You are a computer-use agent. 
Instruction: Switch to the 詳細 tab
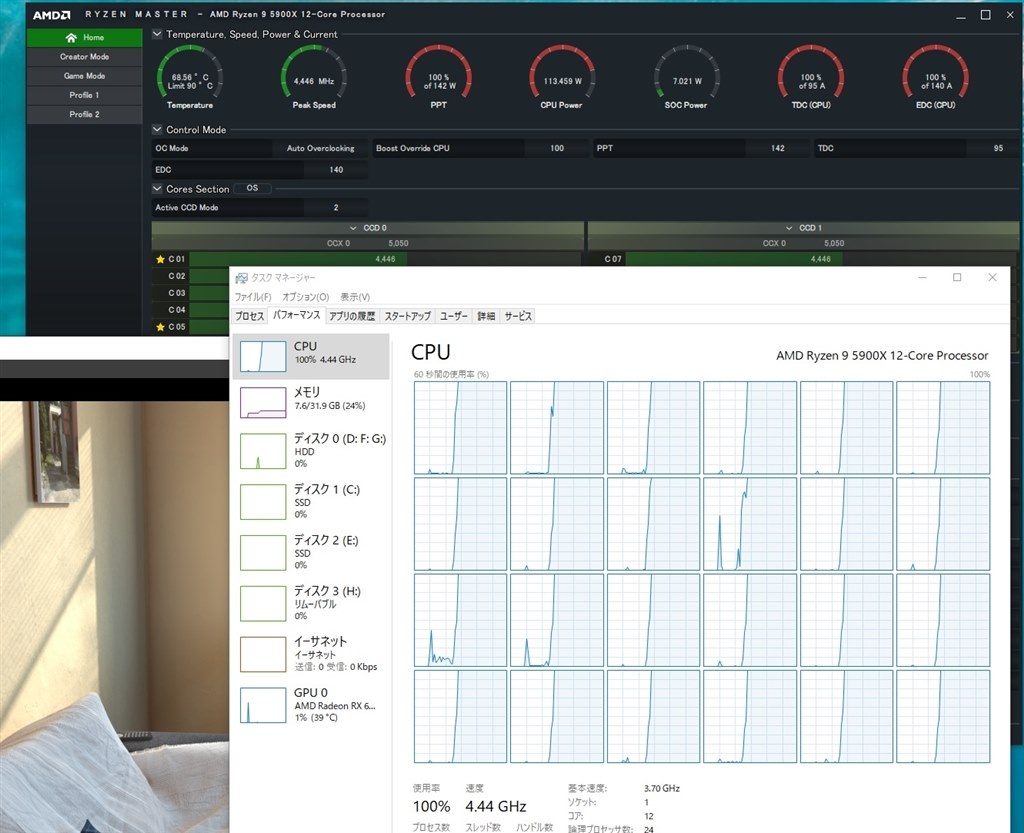pyautogui.click(x=486, y=317)
